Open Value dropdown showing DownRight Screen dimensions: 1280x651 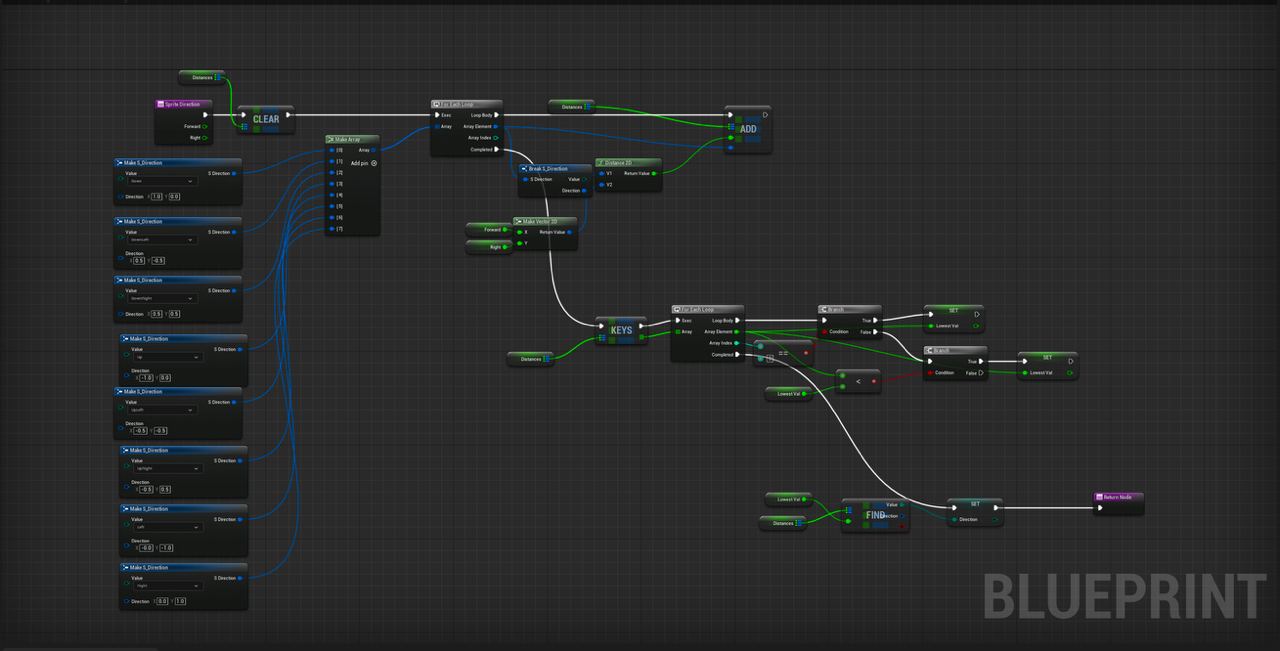tap(163, 298)
